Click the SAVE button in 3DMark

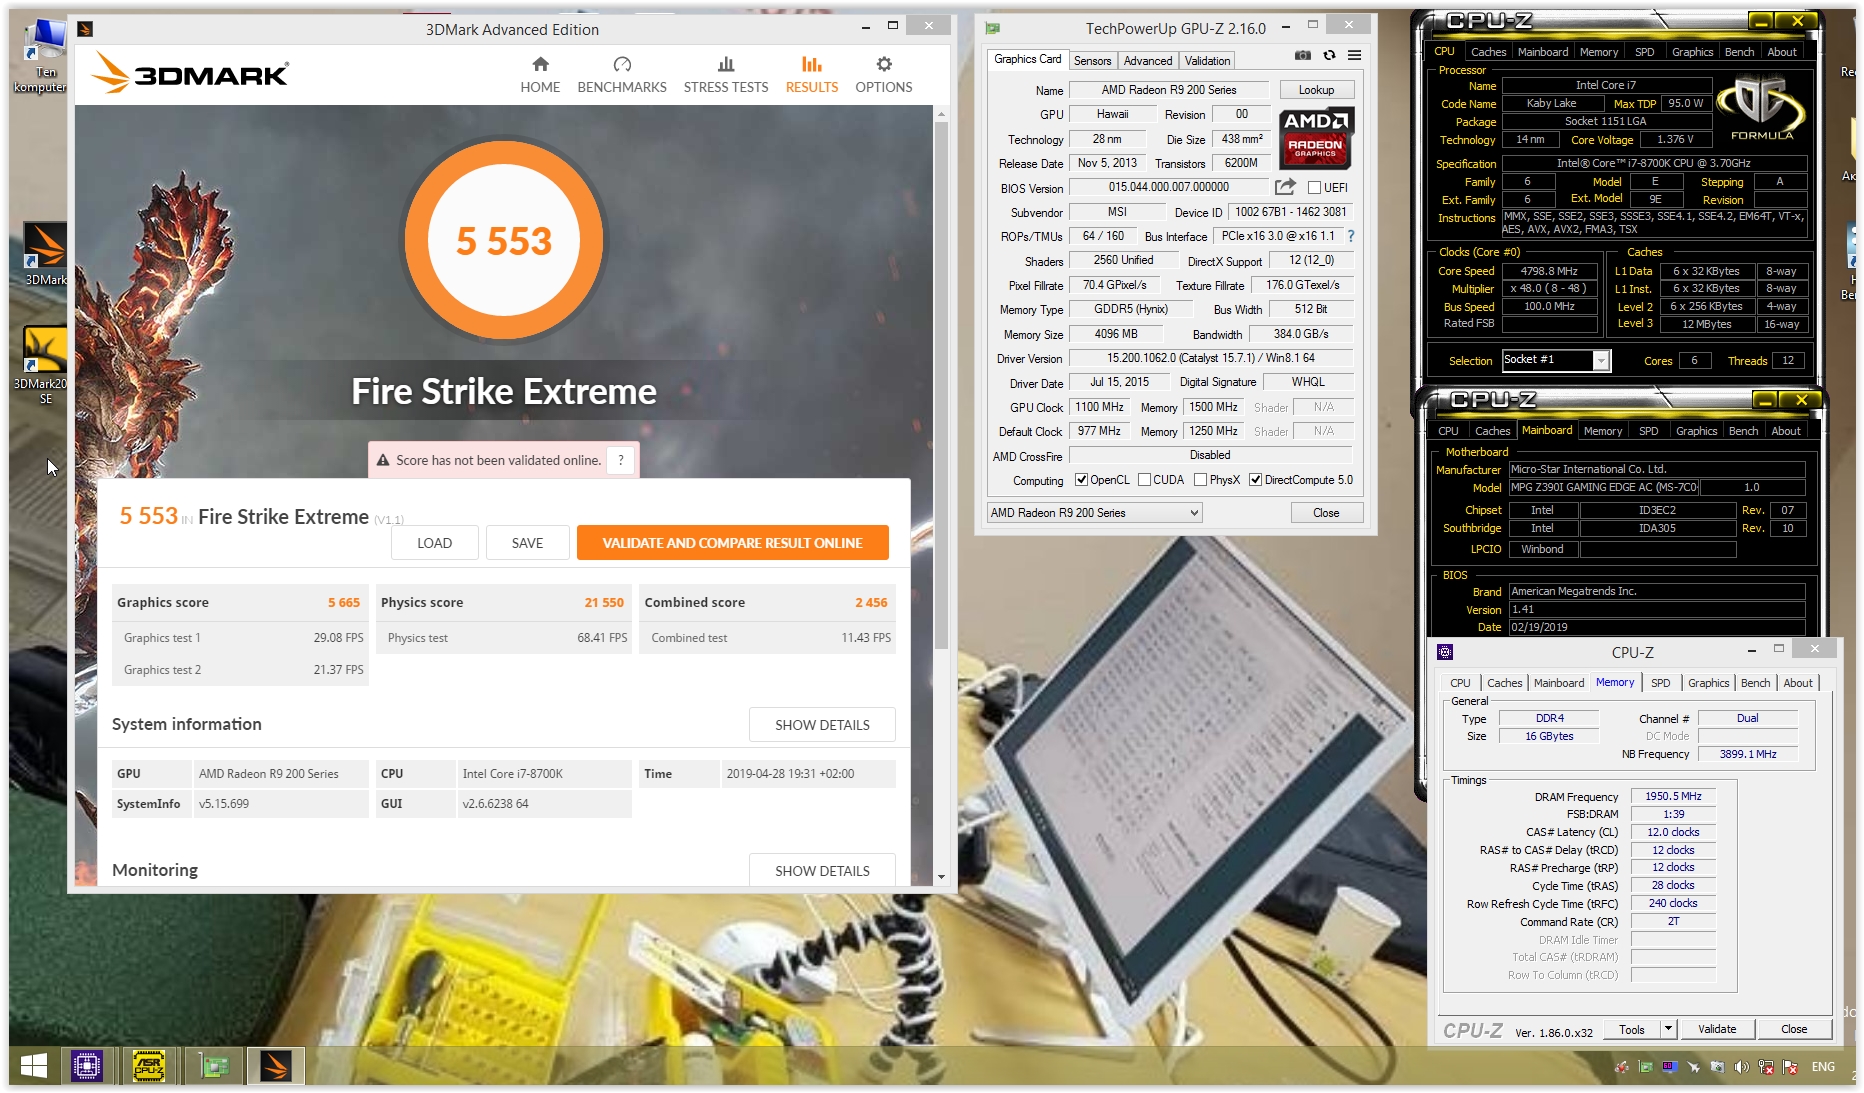527,543
